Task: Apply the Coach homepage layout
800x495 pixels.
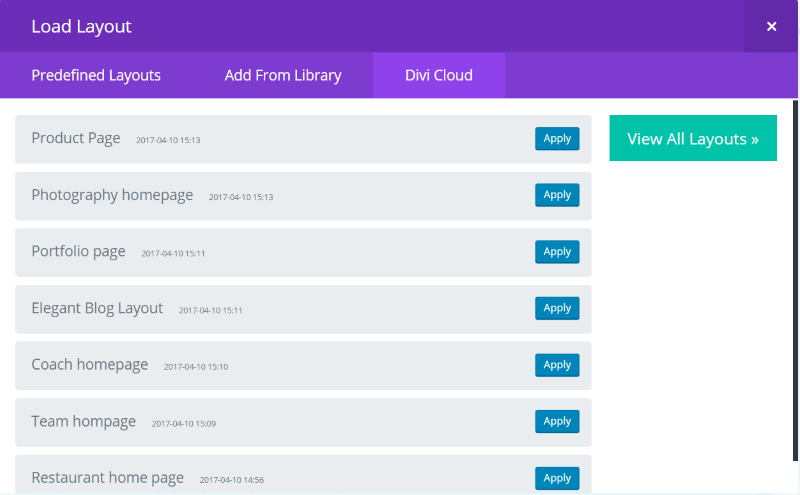Action: 557,365
